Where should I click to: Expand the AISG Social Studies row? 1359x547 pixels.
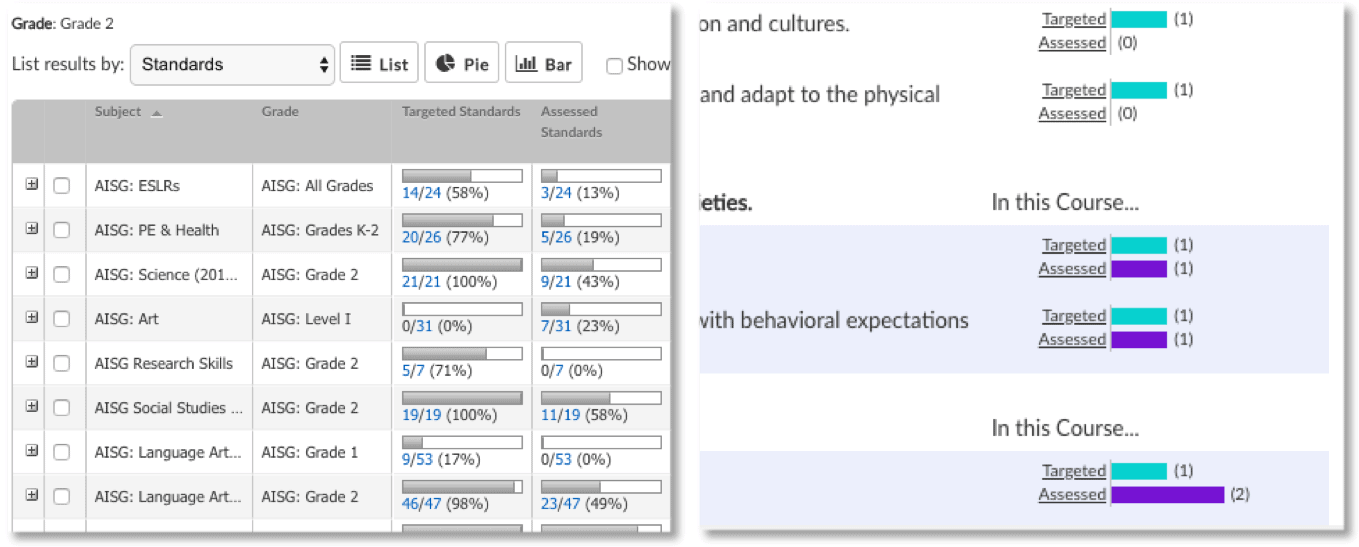tap(32, 407)
